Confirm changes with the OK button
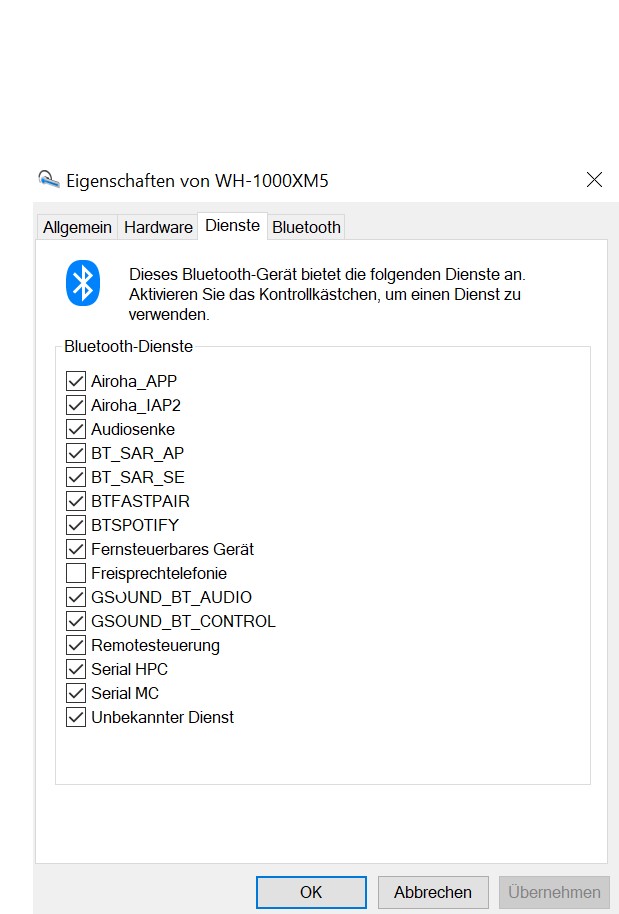 click(310, 892)
